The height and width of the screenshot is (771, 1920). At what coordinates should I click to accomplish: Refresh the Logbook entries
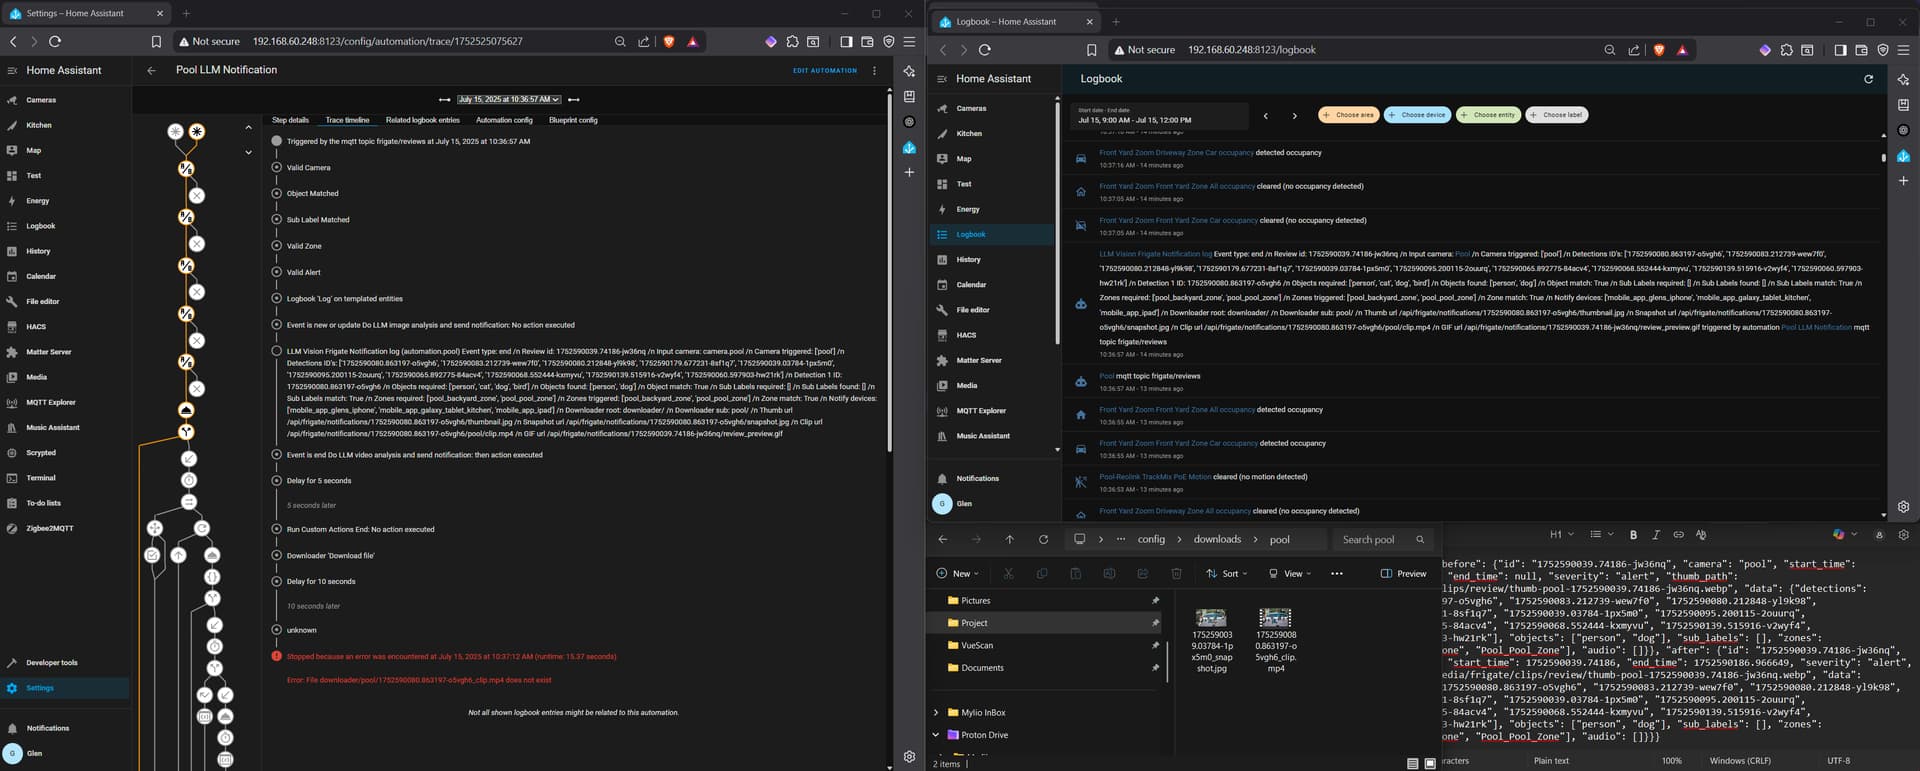tap(1868, 78)
